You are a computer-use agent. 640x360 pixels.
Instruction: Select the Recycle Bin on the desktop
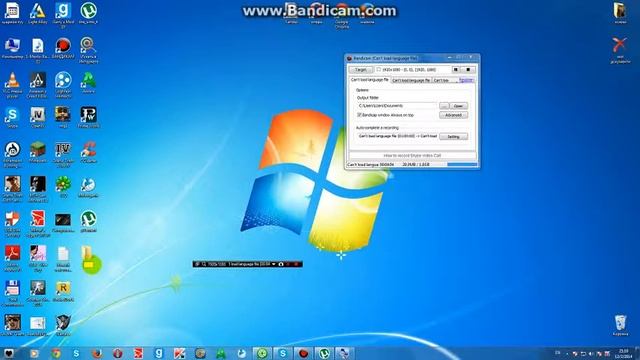coord(620,325)
